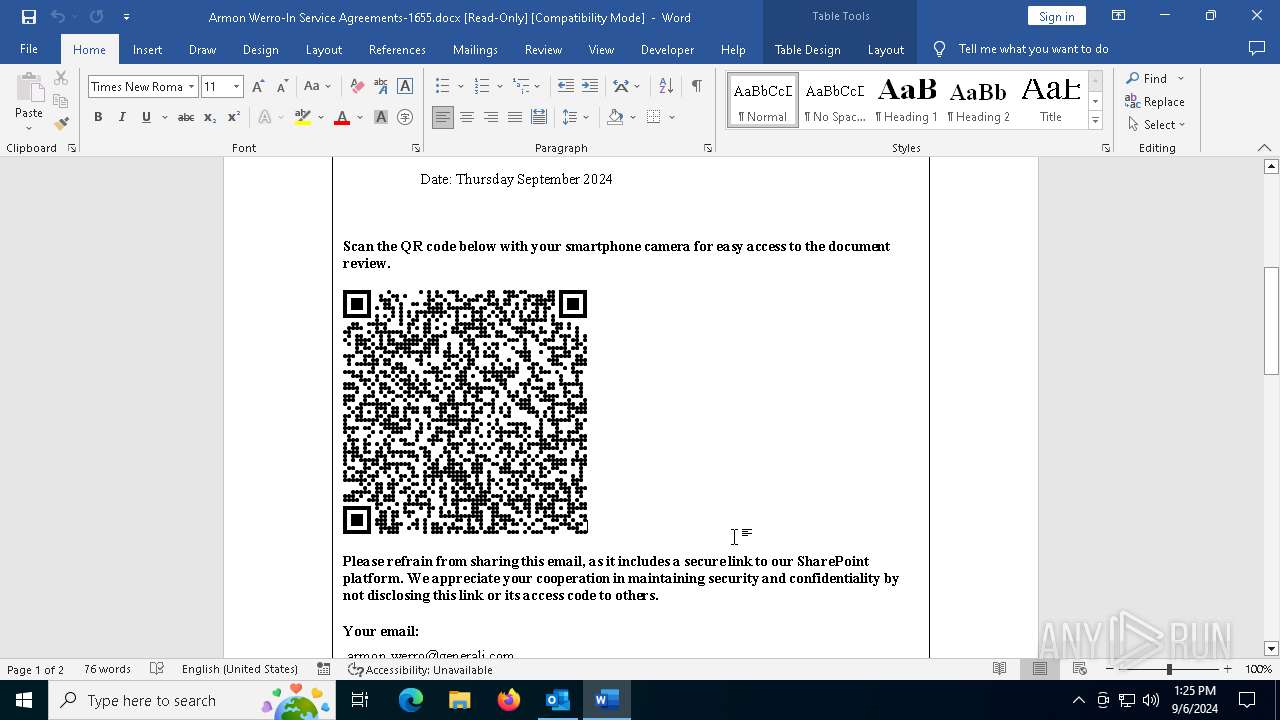Viewport: 1280px width, 720px height.
Task: Expand the Styles gallery
Action: 1095,120
